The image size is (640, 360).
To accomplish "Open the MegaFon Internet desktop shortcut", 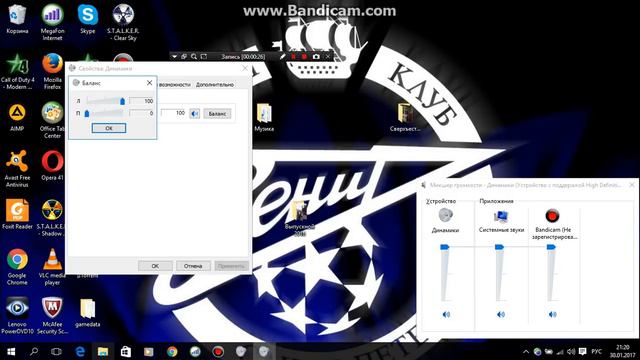I will pos(52,22).
